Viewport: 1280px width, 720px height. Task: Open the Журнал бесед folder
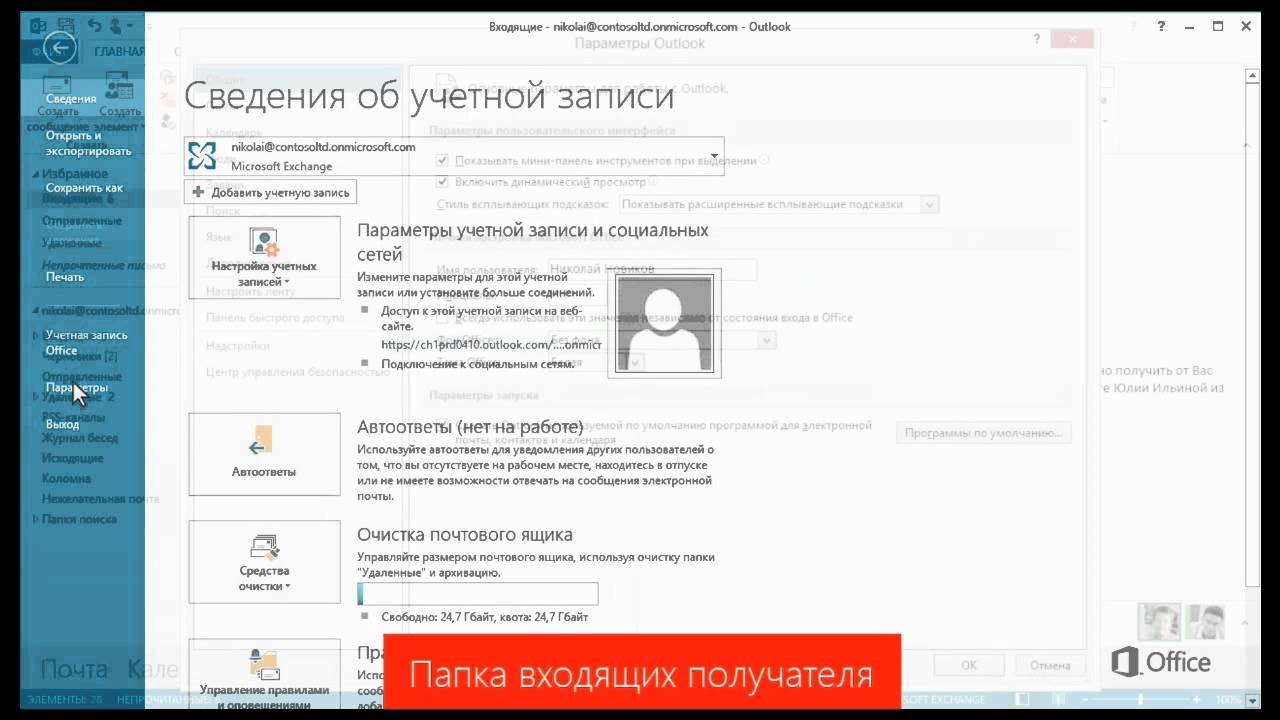(79, 438)
